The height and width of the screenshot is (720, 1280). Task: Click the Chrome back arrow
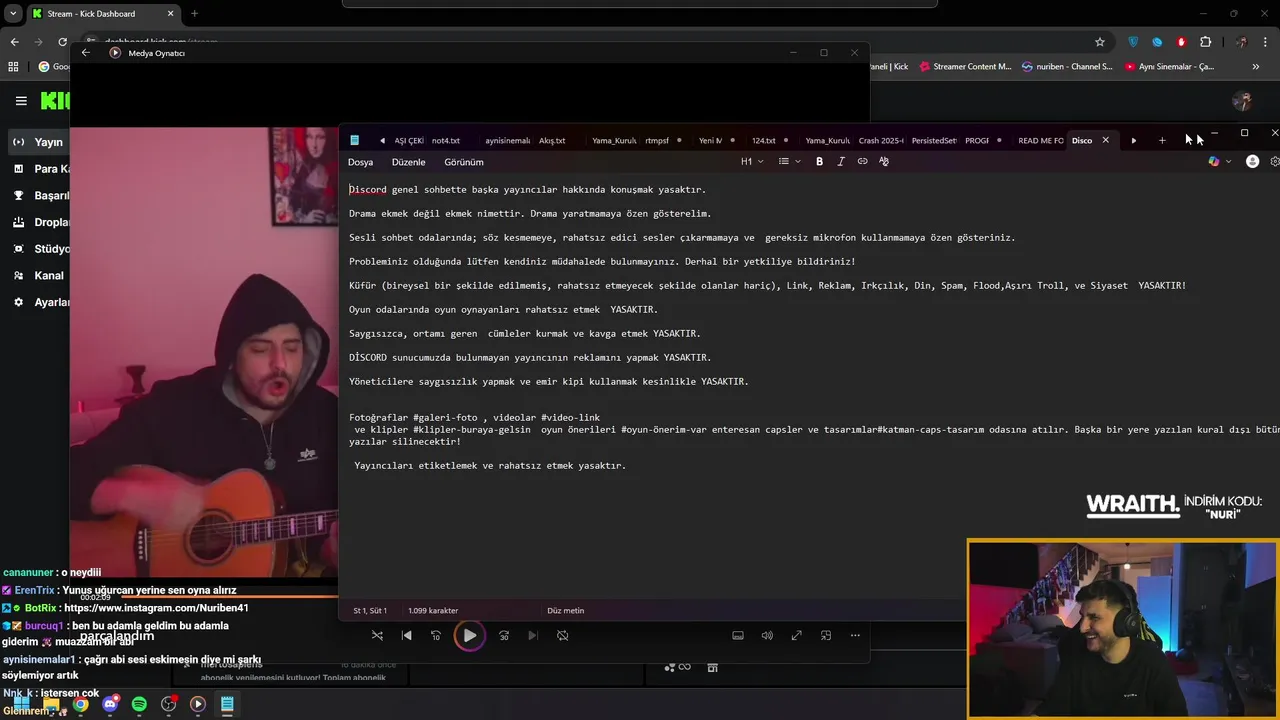(14, 42)
